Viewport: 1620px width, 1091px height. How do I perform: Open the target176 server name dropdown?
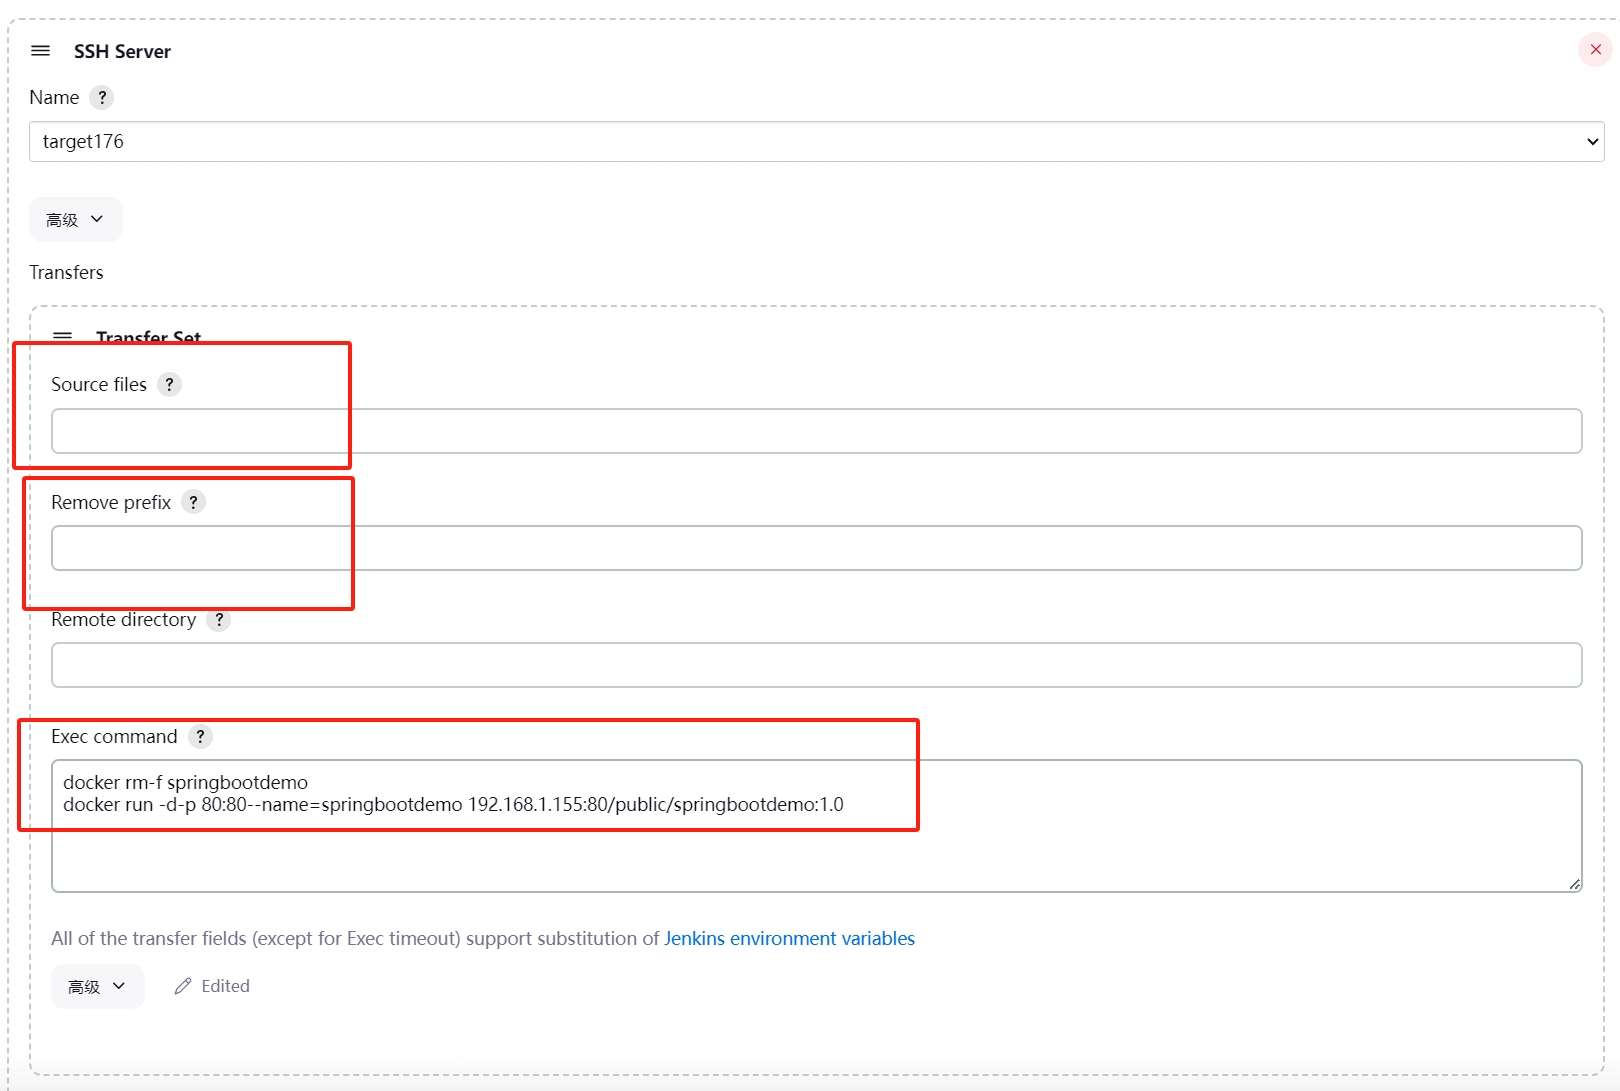[x=816, y=141]
